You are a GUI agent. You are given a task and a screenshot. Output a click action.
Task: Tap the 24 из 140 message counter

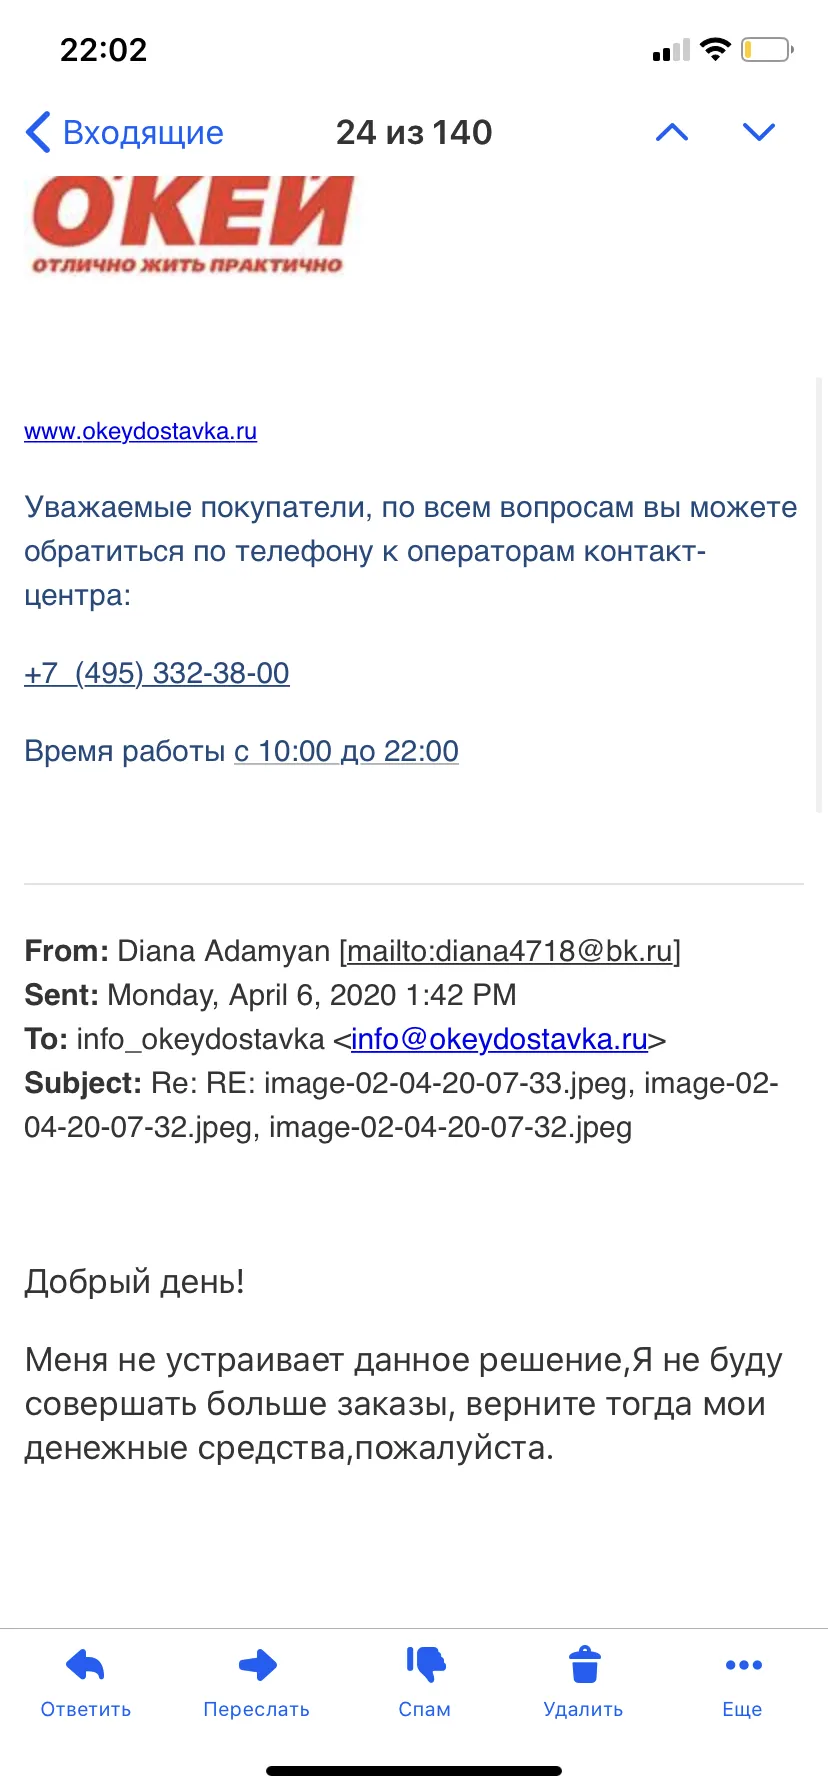(x=414, y=132)
